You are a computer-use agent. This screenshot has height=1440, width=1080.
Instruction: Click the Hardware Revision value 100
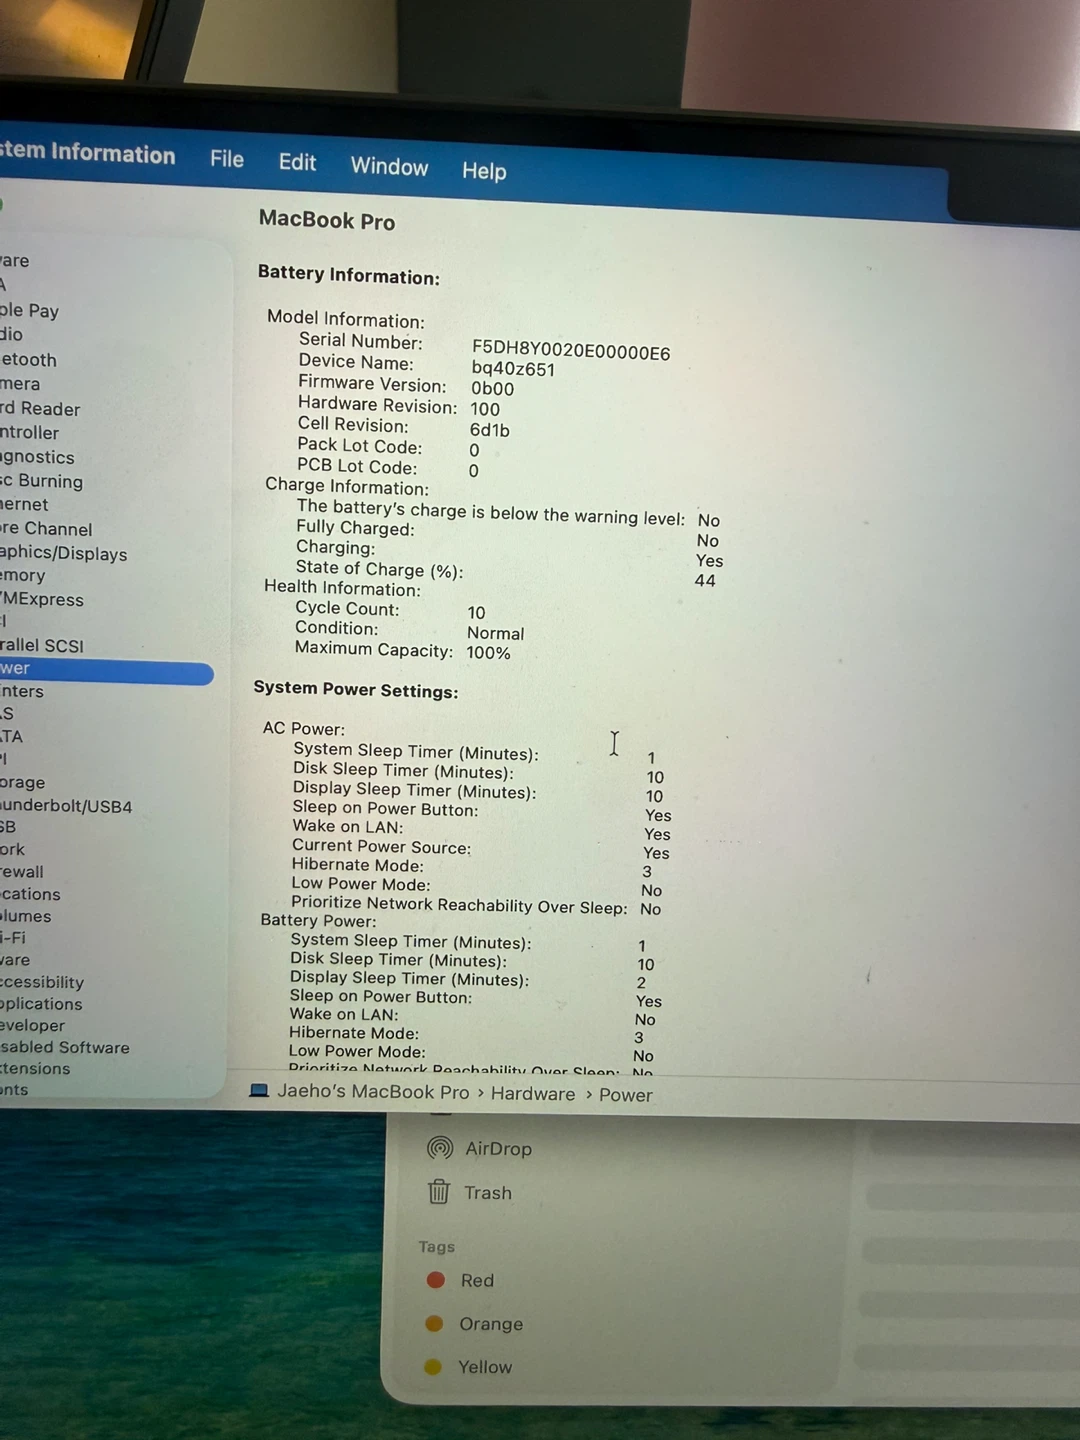(x=484, y=409)
